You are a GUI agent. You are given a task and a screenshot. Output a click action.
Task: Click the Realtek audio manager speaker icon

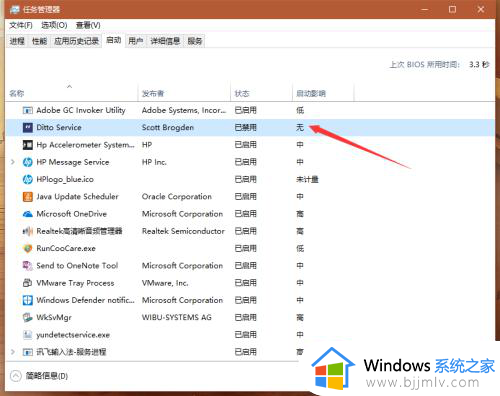27,231
